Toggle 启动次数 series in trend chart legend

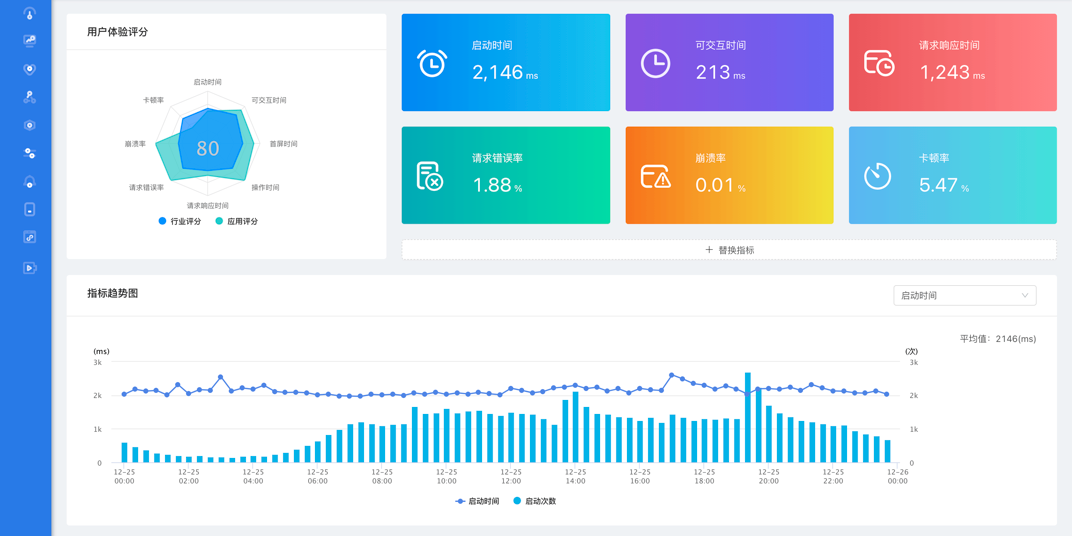click(x=534, y=501)
